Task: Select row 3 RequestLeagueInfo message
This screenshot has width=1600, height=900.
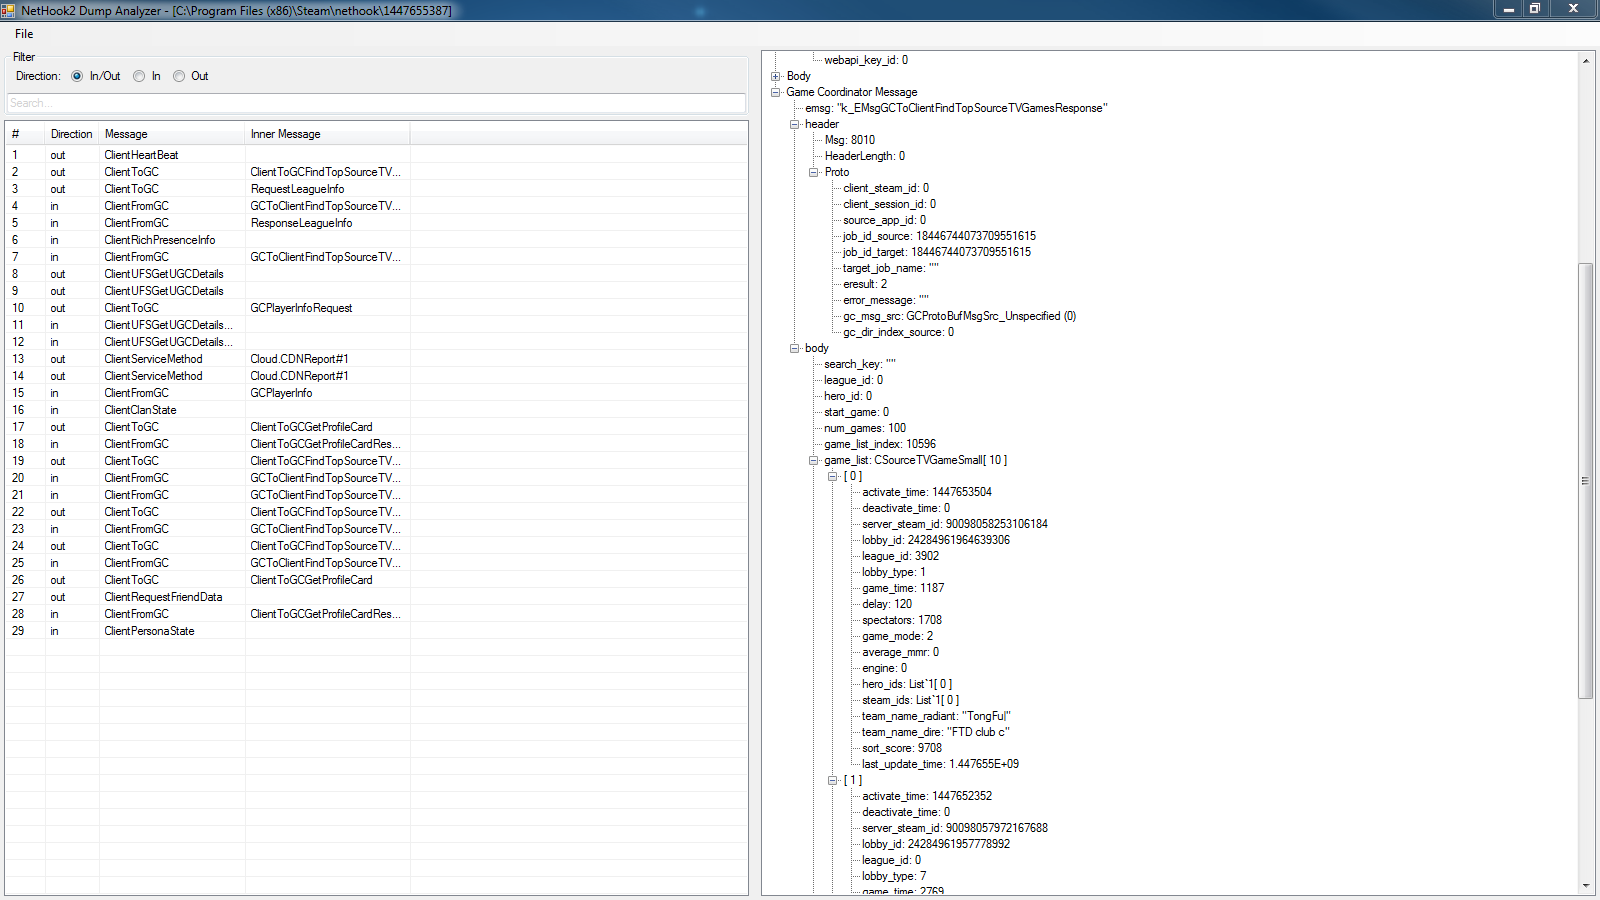Action: coord(376,189)
